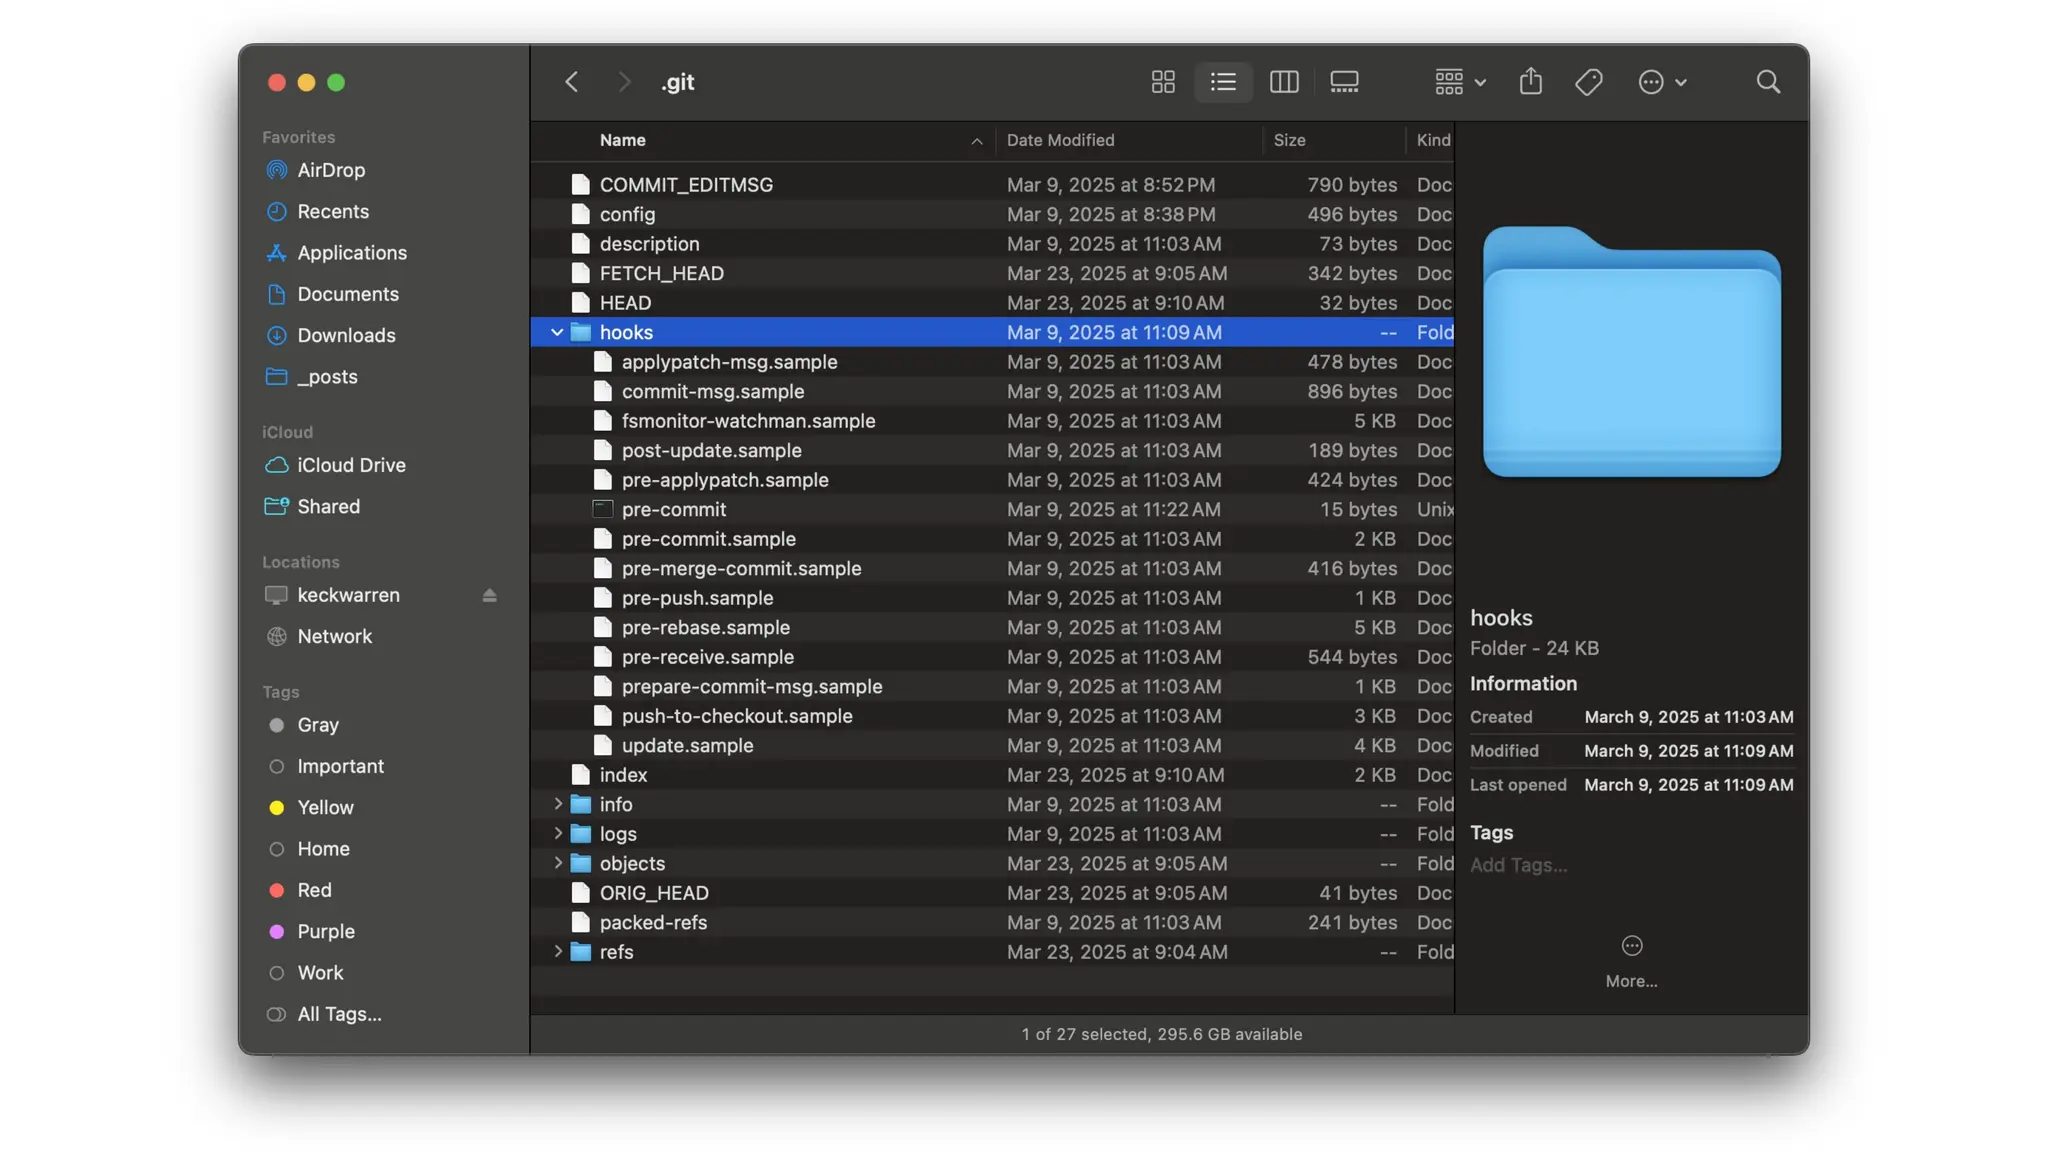Expand the info folder
This screenshot has height=1152, width=2048.
(x=557, y=804)
